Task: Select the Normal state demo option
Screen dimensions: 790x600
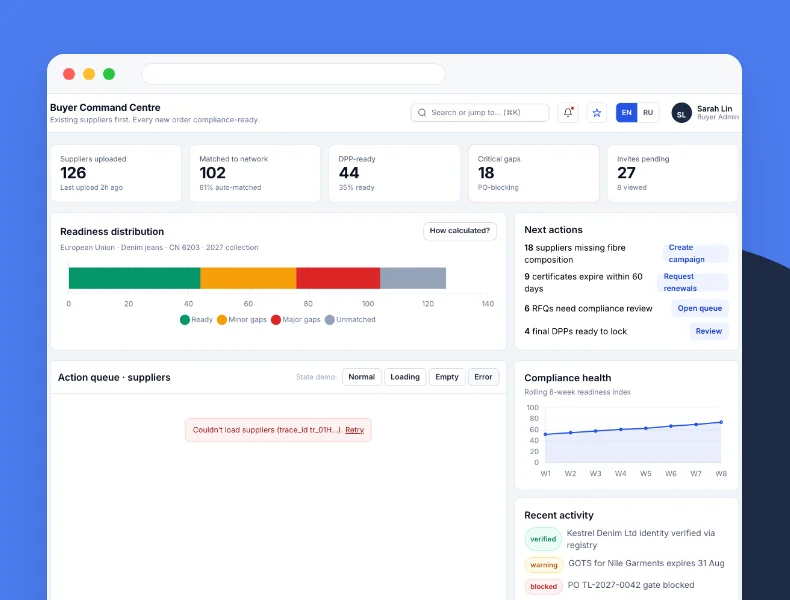Action: [361, 377]
